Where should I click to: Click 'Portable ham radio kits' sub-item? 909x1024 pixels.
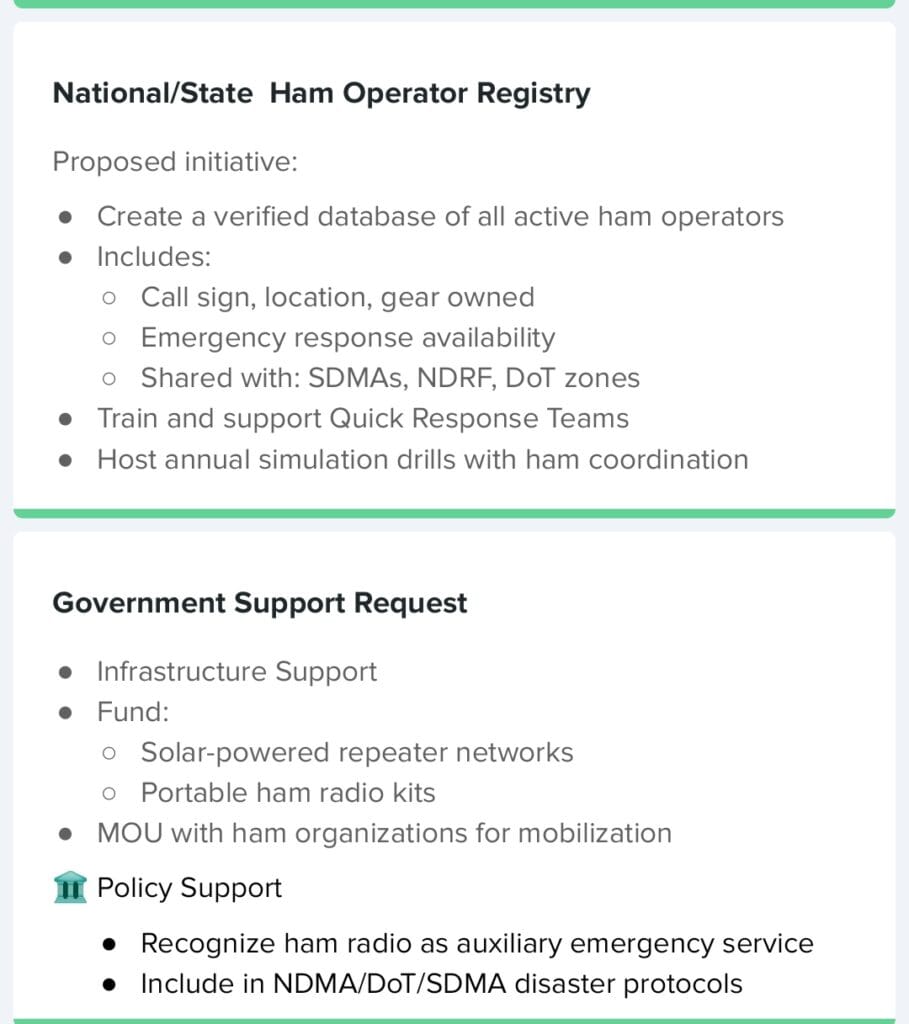[x=288, y=793]
